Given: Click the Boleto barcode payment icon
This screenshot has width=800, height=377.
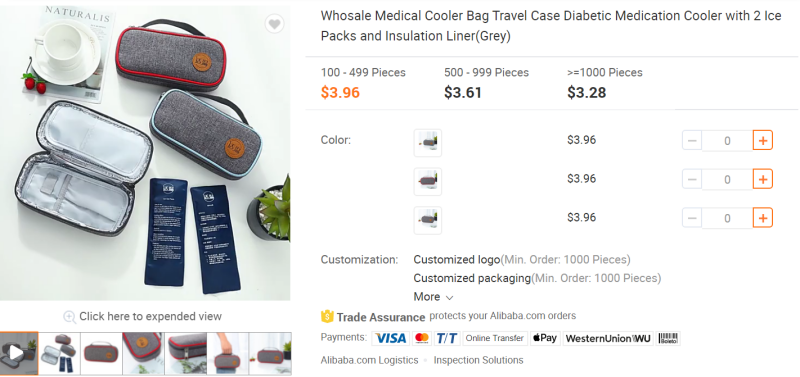Looking at the screenshot, I should point(668,338).
